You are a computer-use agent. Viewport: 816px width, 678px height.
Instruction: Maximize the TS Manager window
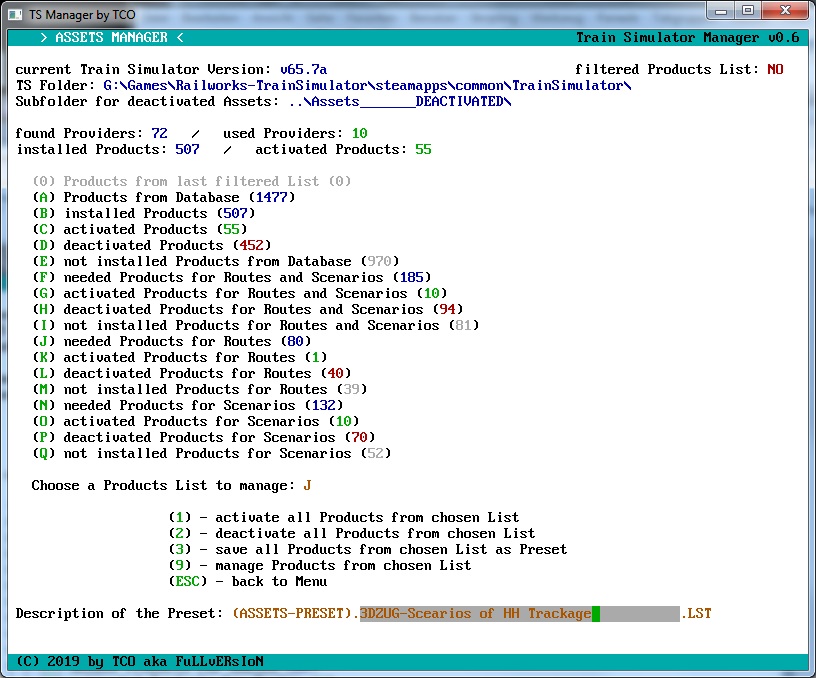click(x=748, y=11)
